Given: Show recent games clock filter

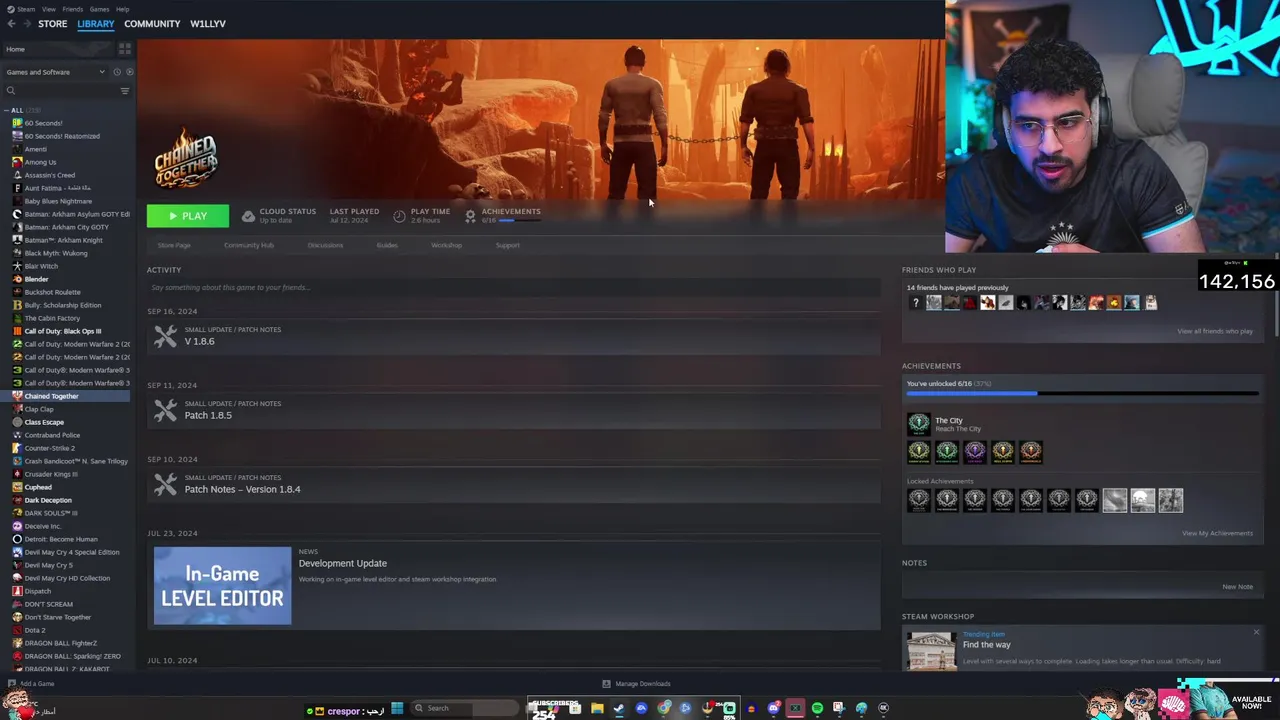Looking at the screenshot, I should 116,72.
